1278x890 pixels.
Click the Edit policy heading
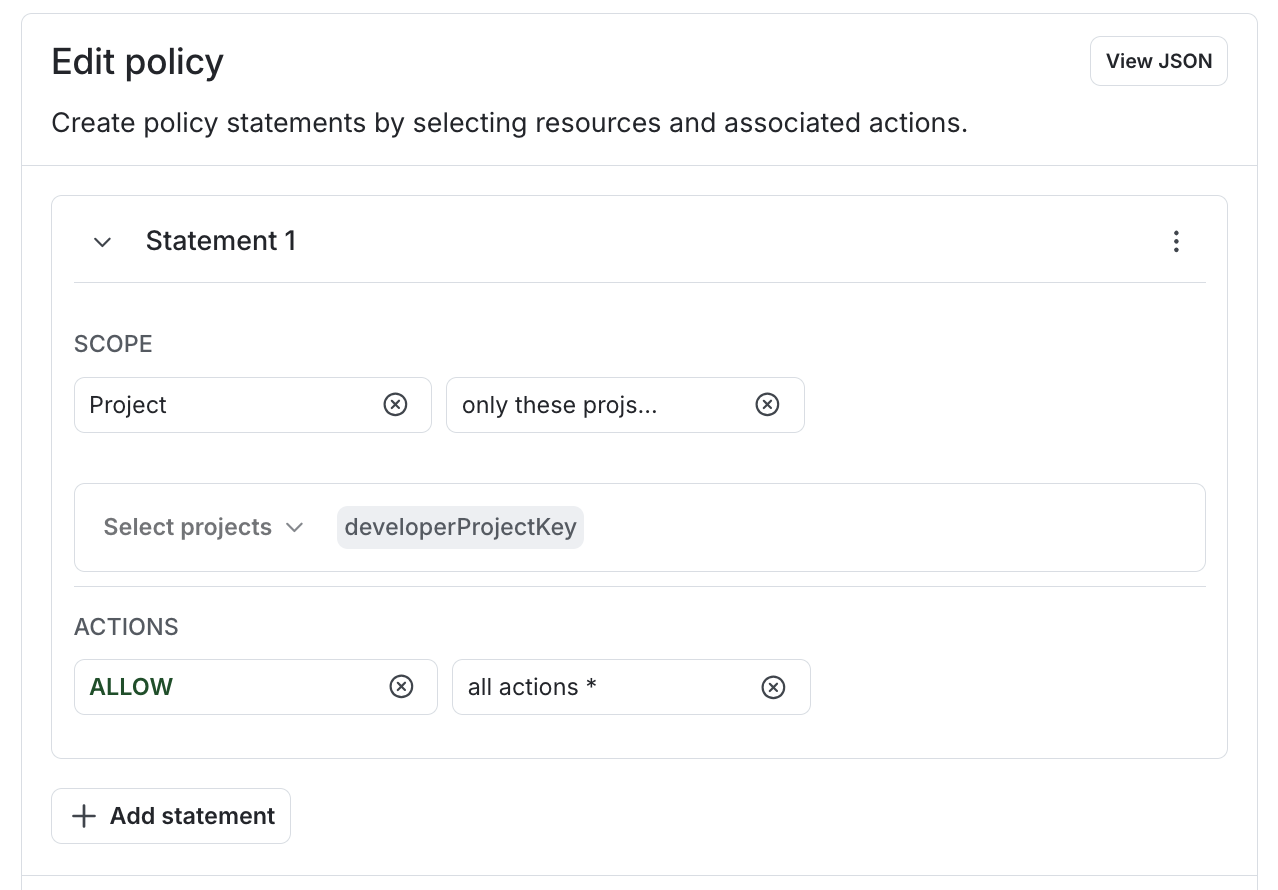pos(137,62)
